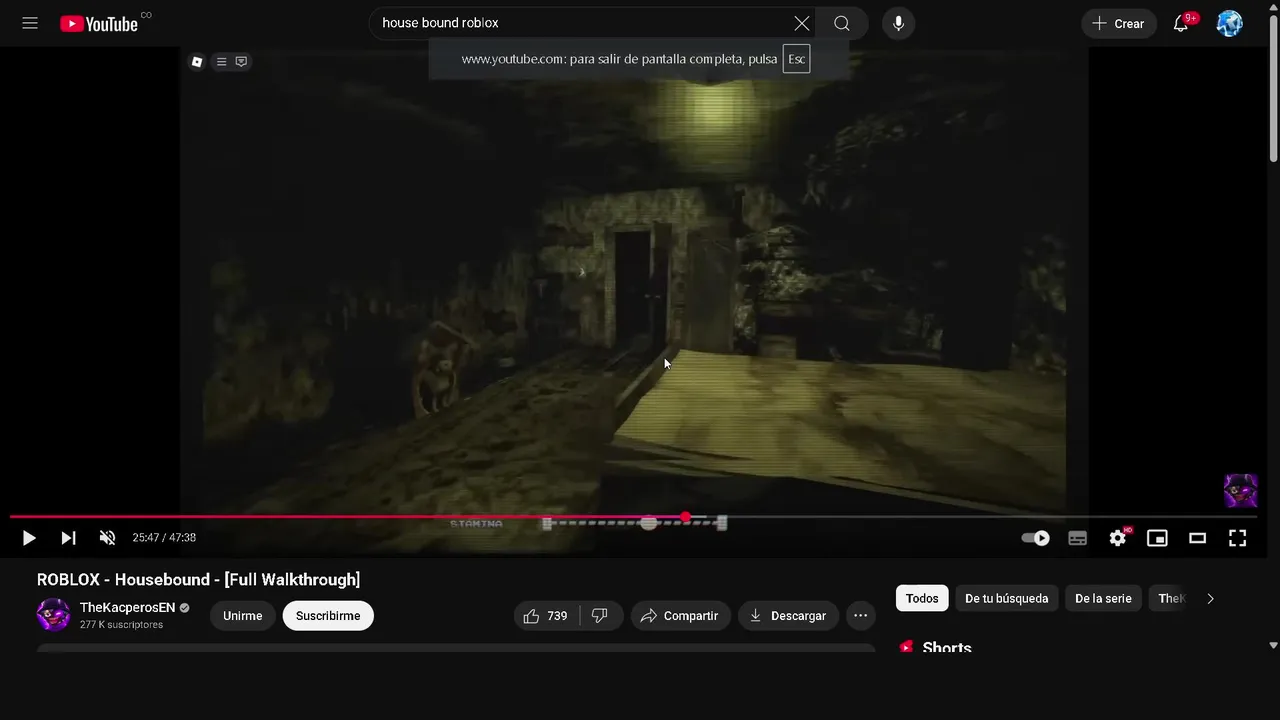Switch to miniplayer mode
This screenshot has height=720, width=1280.
[x=1157, y=538]
